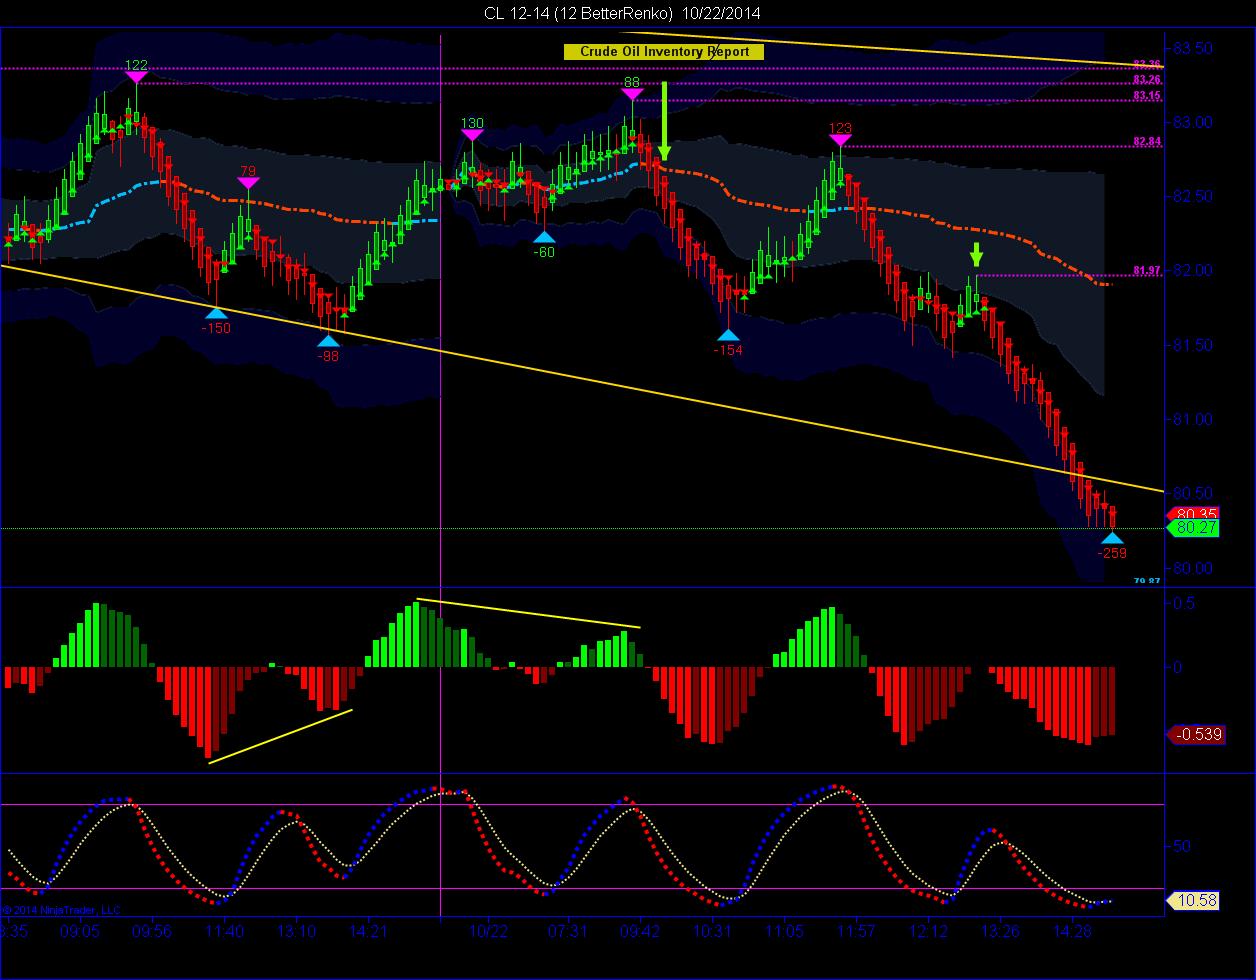1256x980 pixels.
Task: Click the 80.50 price axis label
Action: pyautogui.click(x=1192, y=493)
